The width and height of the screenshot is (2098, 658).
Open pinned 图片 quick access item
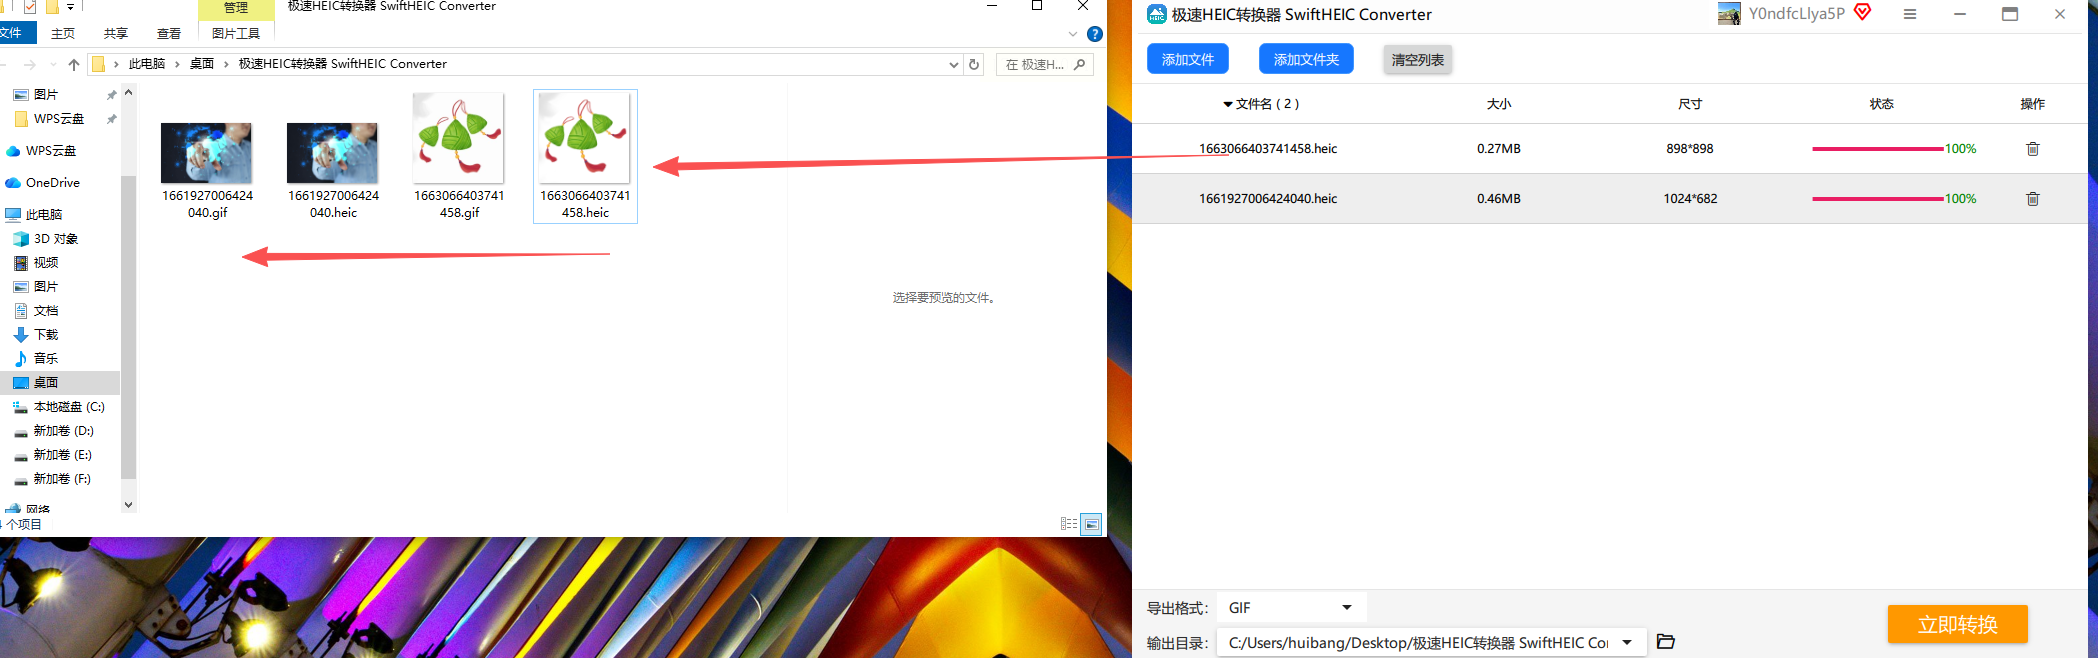point(36,95)
